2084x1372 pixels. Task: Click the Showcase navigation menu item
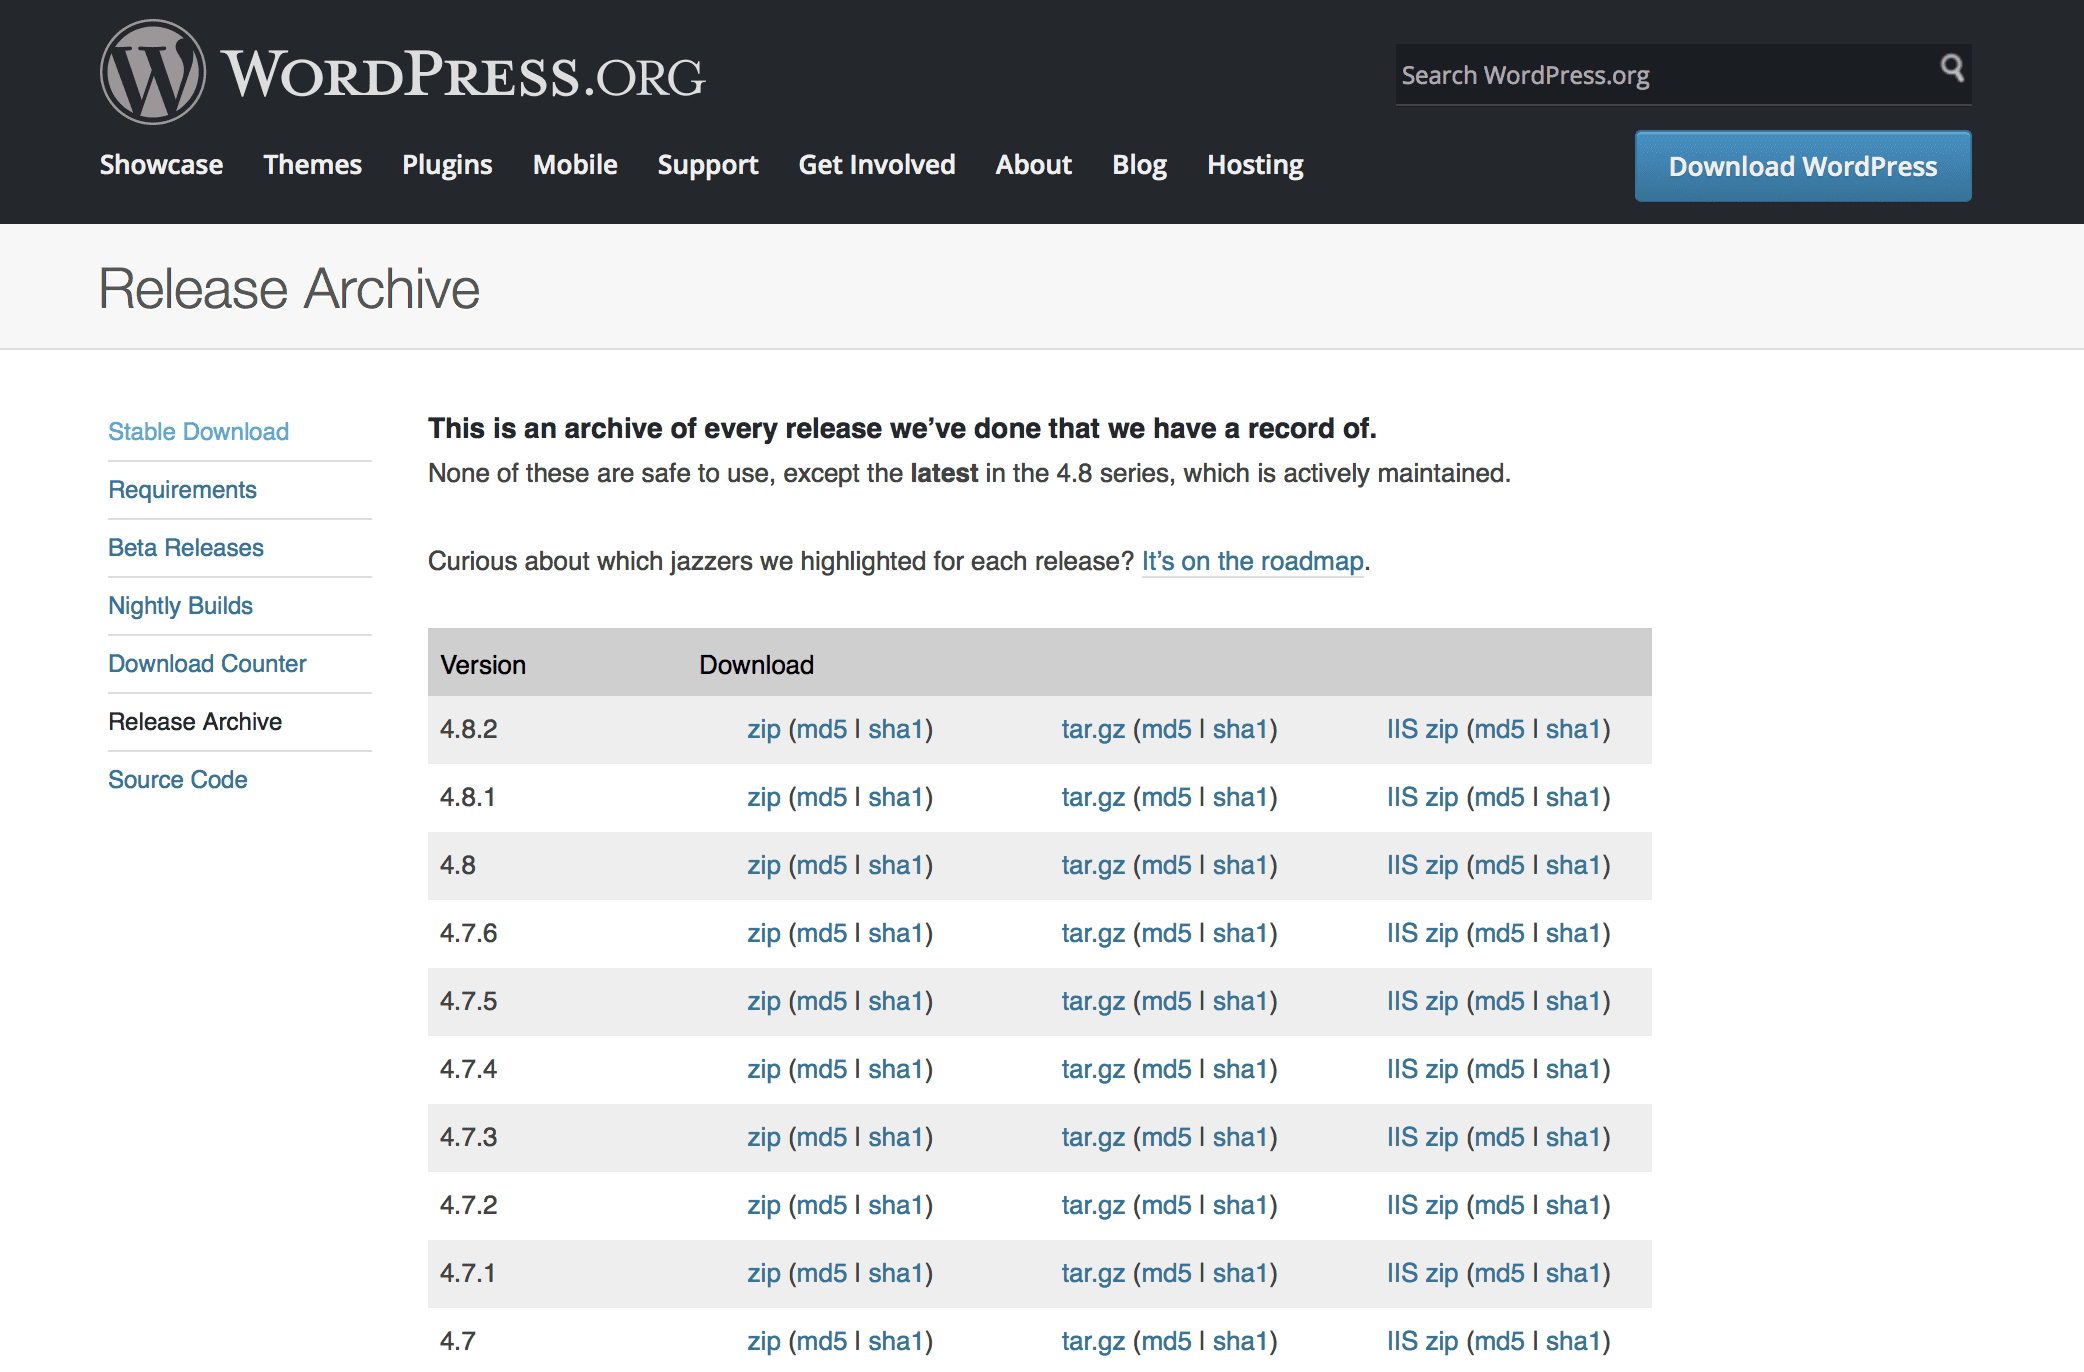click(159, 167)
